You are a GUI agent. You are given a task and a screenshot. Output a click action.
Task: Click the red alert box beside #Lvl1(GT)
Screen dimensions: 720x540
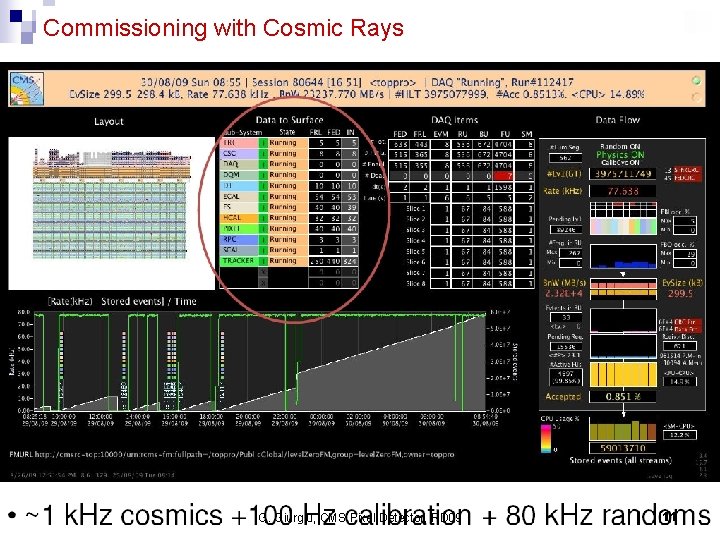pyautogui.click(x=687, y=174)
